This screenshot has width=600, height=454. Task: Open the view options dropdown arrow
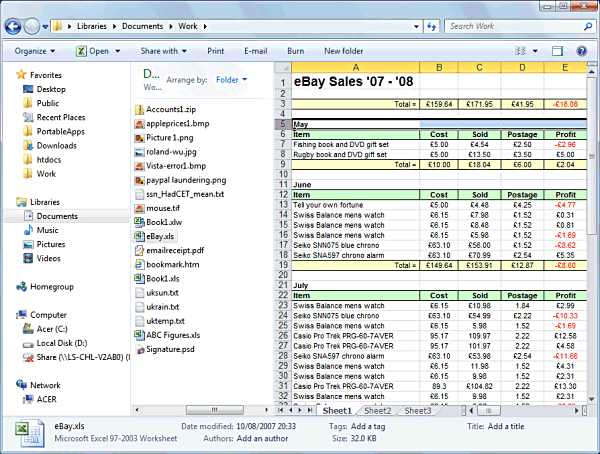click(x=535, y=51)
